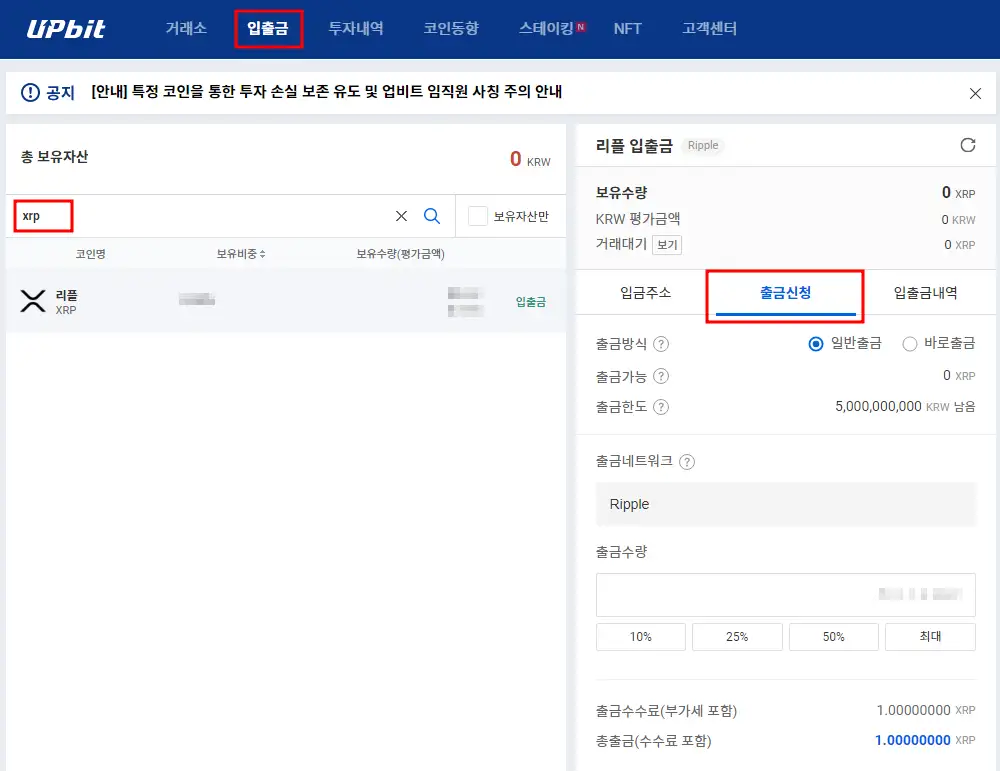This screenshot has width=1000, height=771.
Task: Click the XRP coin logo icon
Action: pyautogui.click(x=33, y=301)
